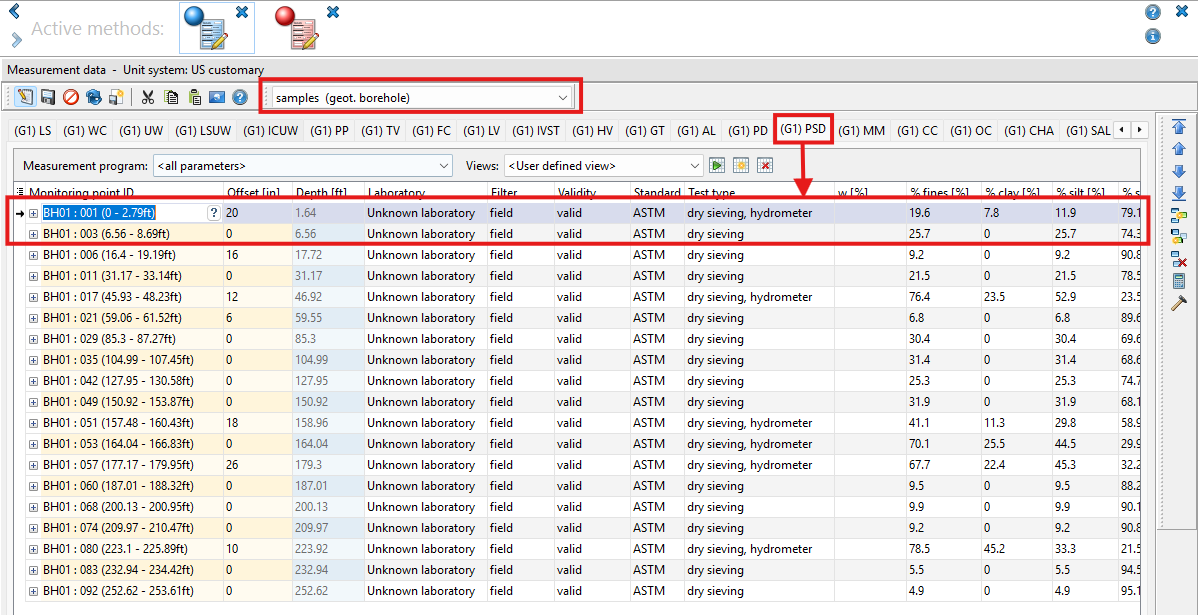Screen dimensions: 1198x615
Task: Switch to the (G1) PSD tab
Action: click(x=803, y=129)
